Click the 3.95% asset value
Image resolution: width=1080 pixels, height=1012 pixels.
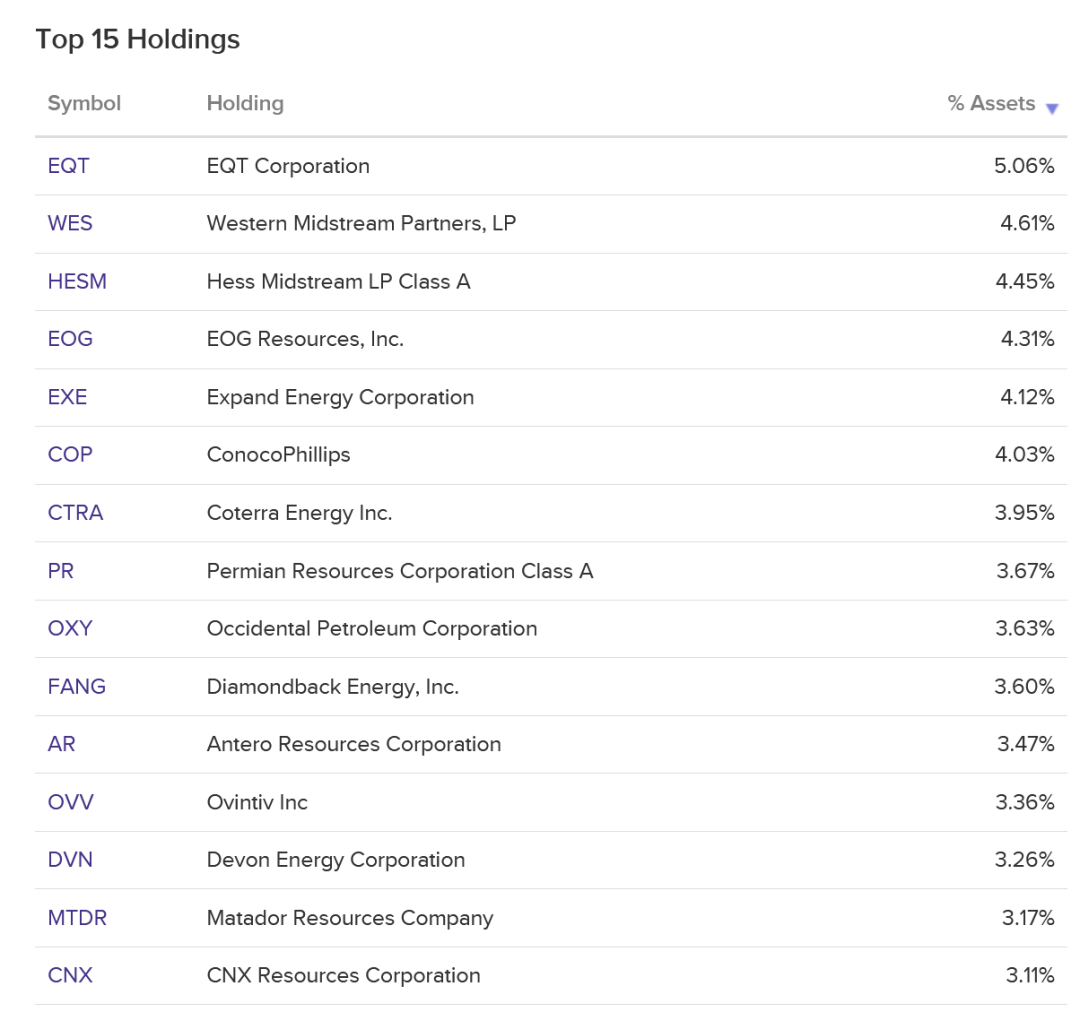pos(1024,513)
